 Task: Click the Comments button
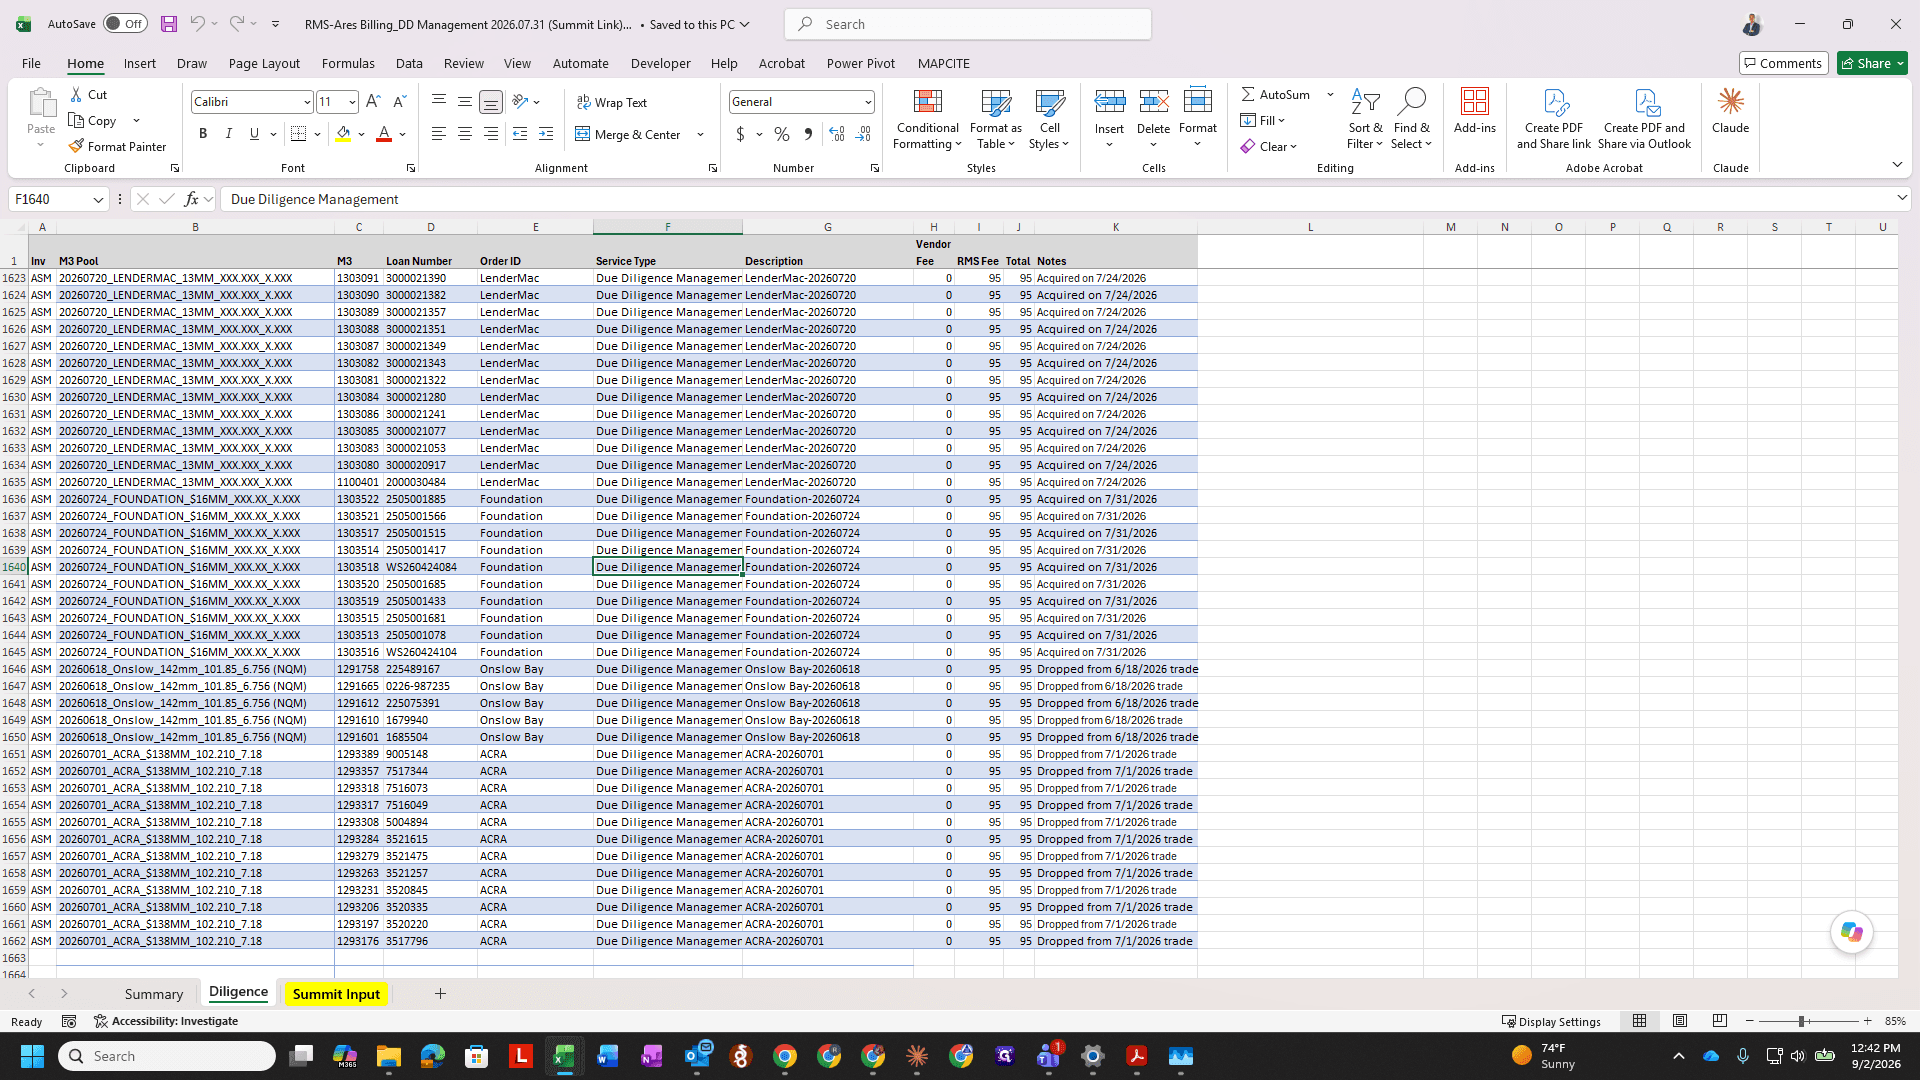point(1783,63)
